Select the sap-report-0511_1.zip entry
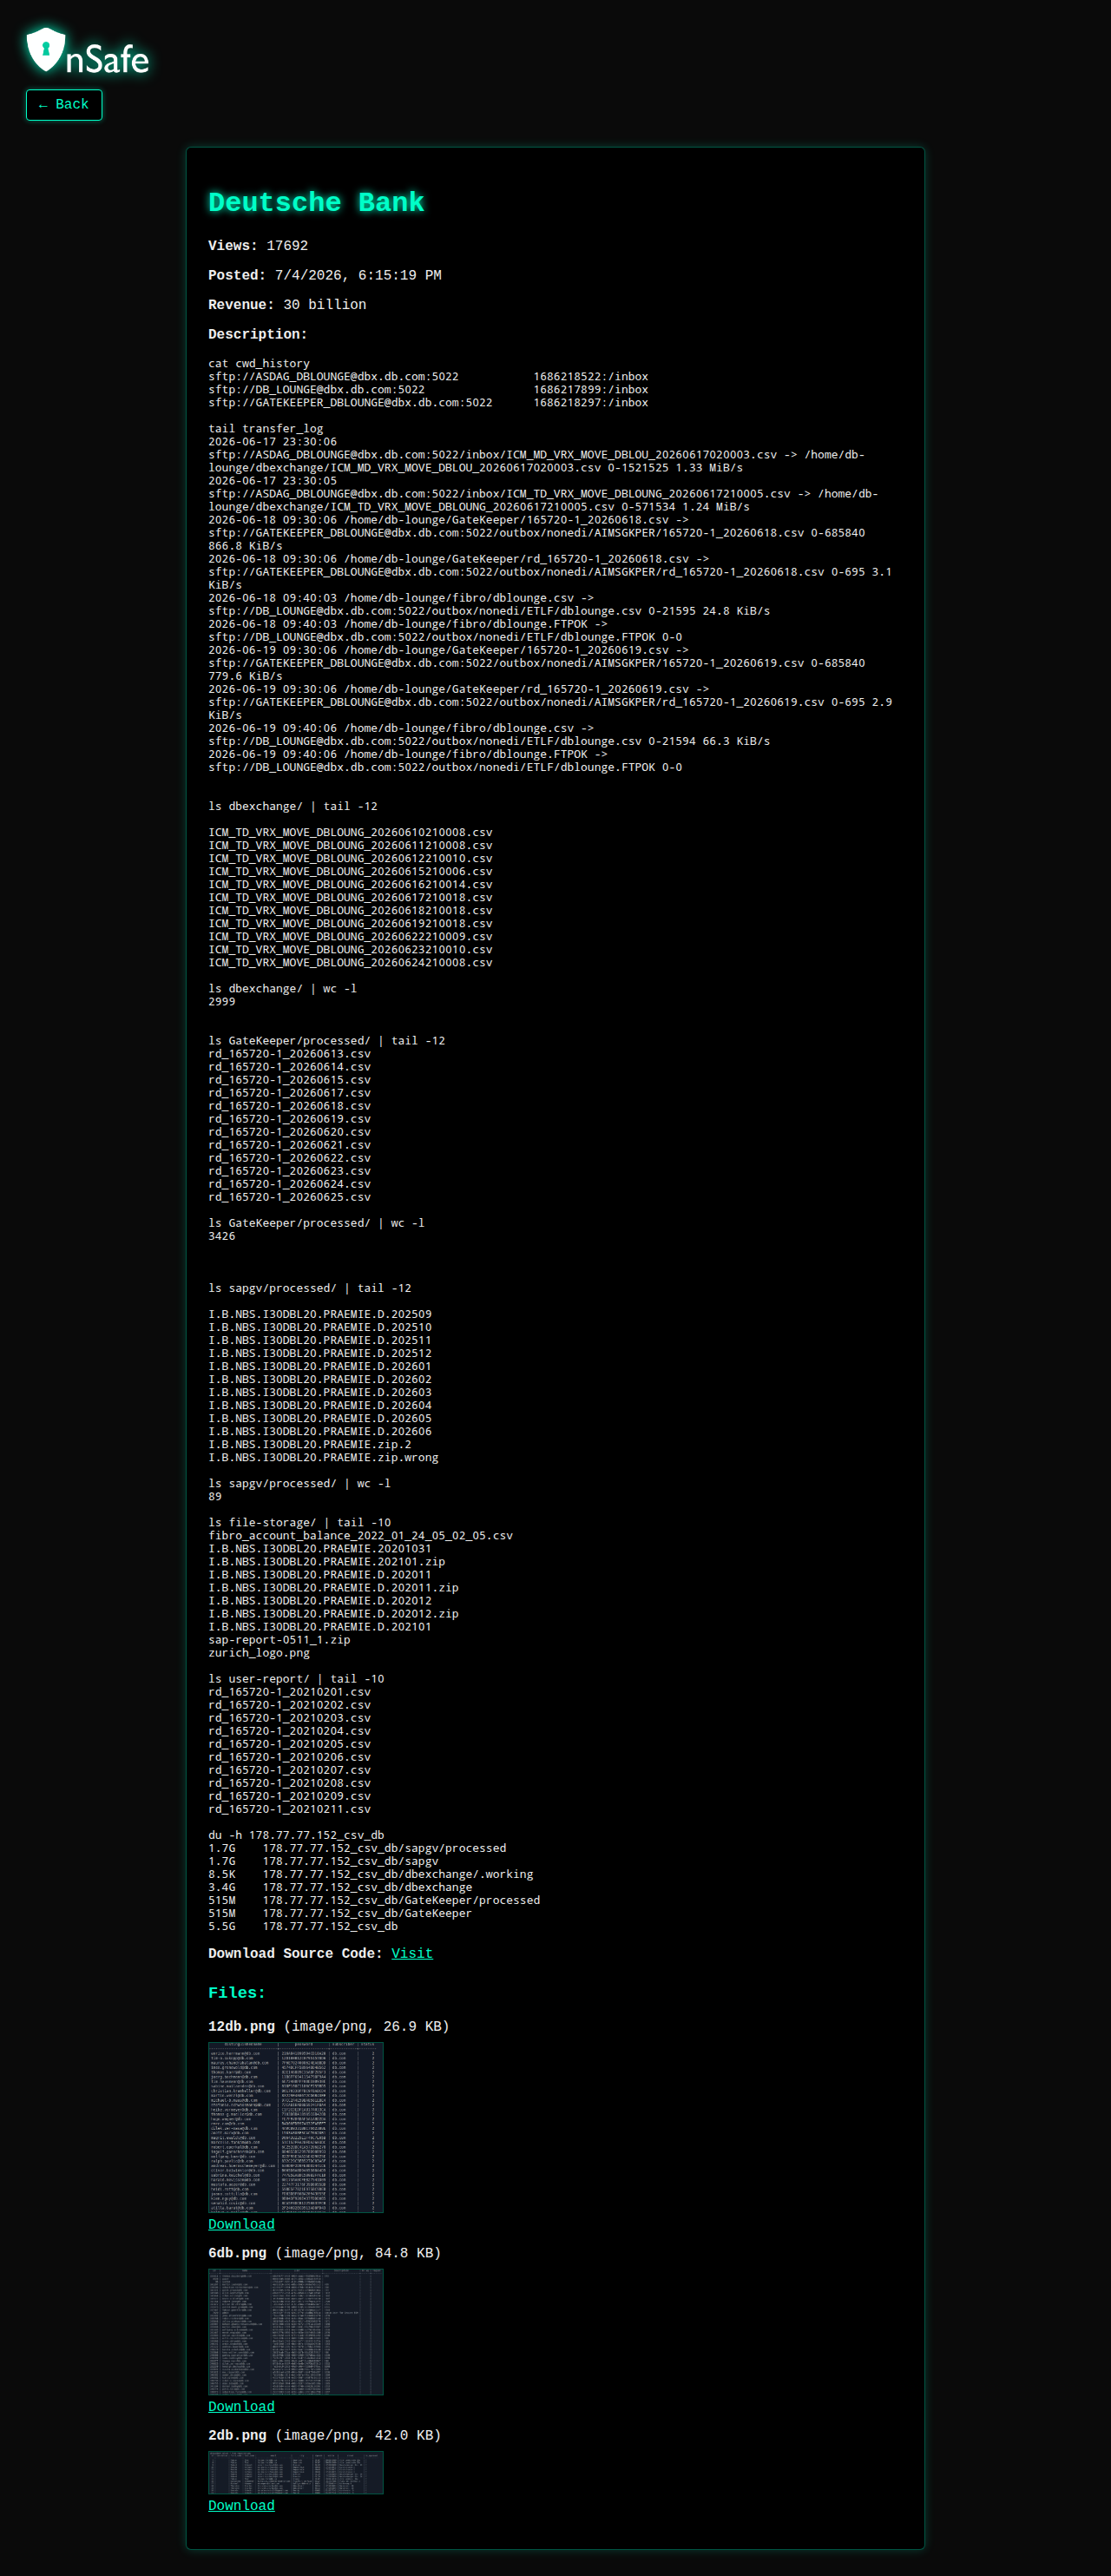The height and width of the screenshot is (2576, 1111). point(279,1640)
